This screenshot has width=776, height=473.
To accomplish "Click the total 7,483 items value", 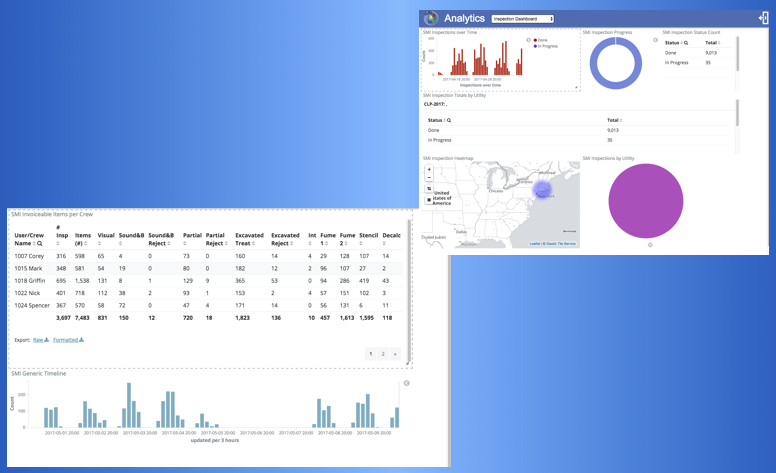I will 82,318.
